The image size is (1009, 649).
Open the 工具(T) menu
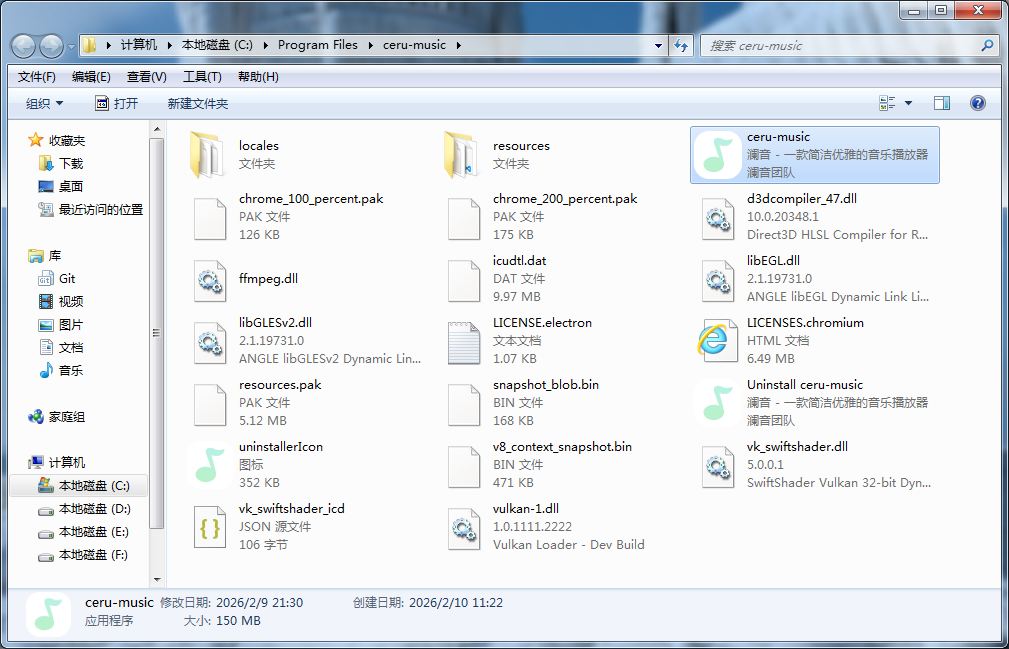[x=203, y=77]
